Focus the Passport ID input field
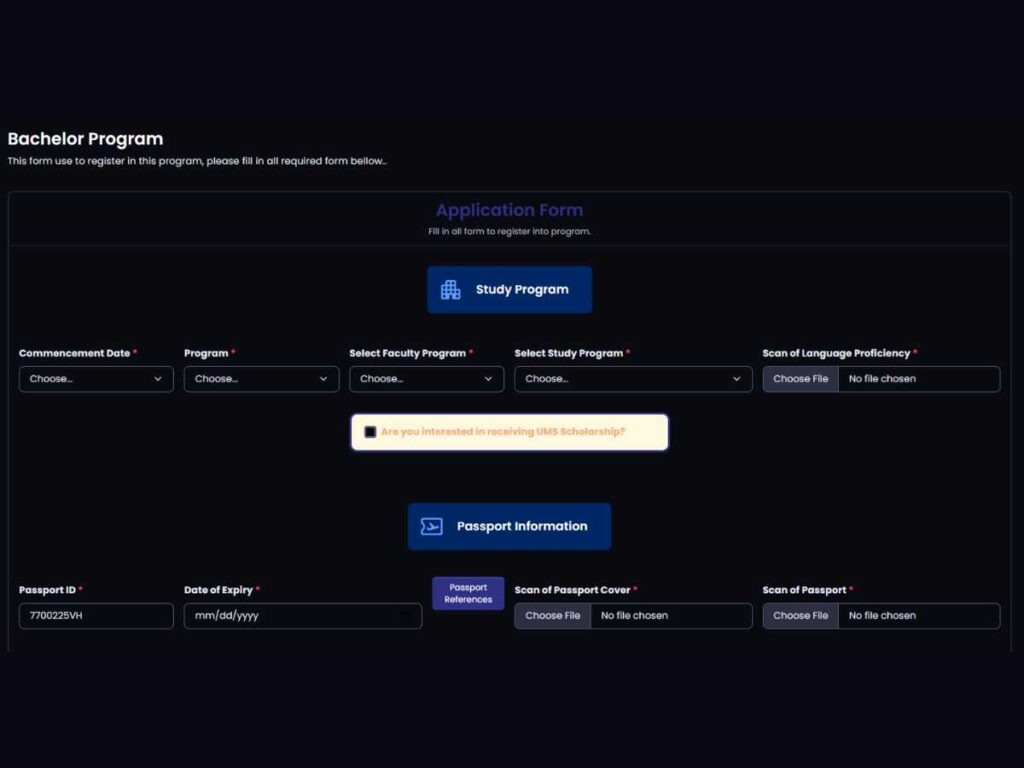The image size is (1024, 768). 96,616
